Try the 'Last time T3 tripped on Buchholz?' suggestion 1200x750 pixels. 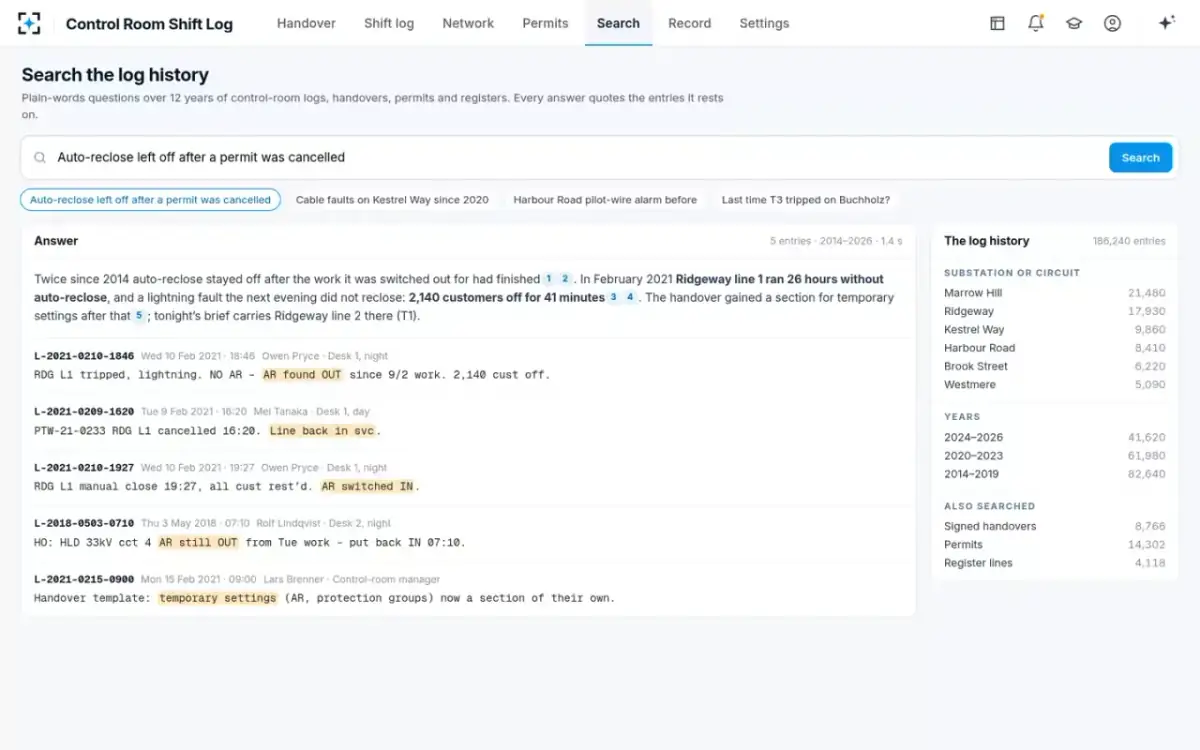pos(806,200)
